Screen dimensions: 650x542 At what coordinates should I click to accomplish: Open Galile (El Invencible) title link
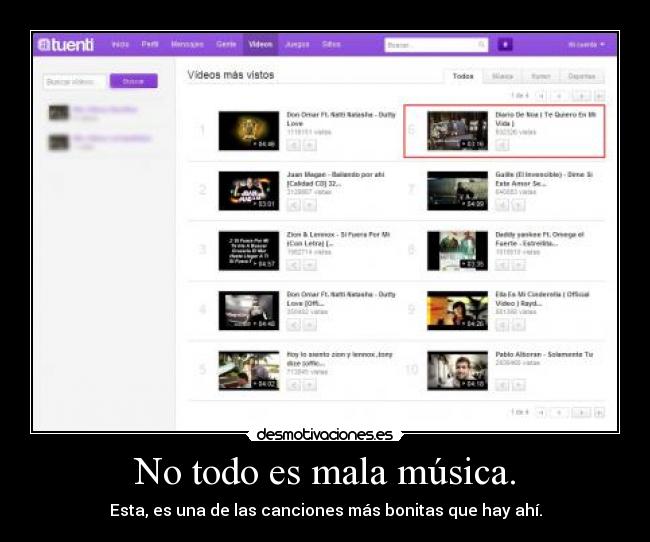[544, 179]
